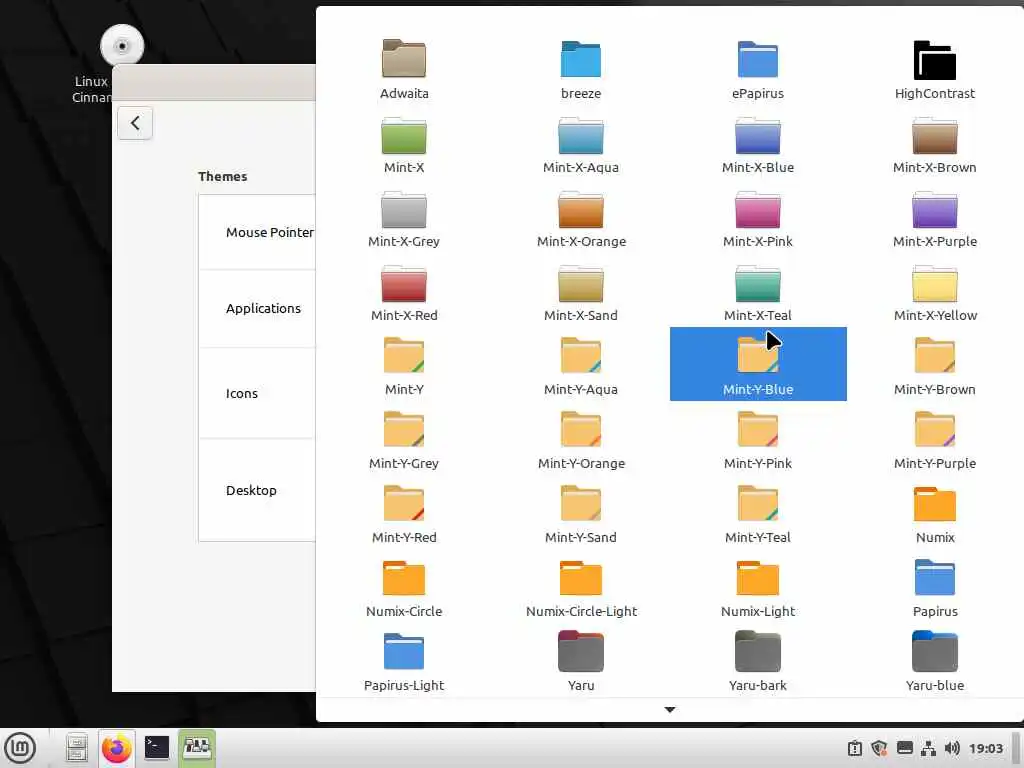Open file manager from the panel
The image size is (1024, 768).
tap(76, 748)
